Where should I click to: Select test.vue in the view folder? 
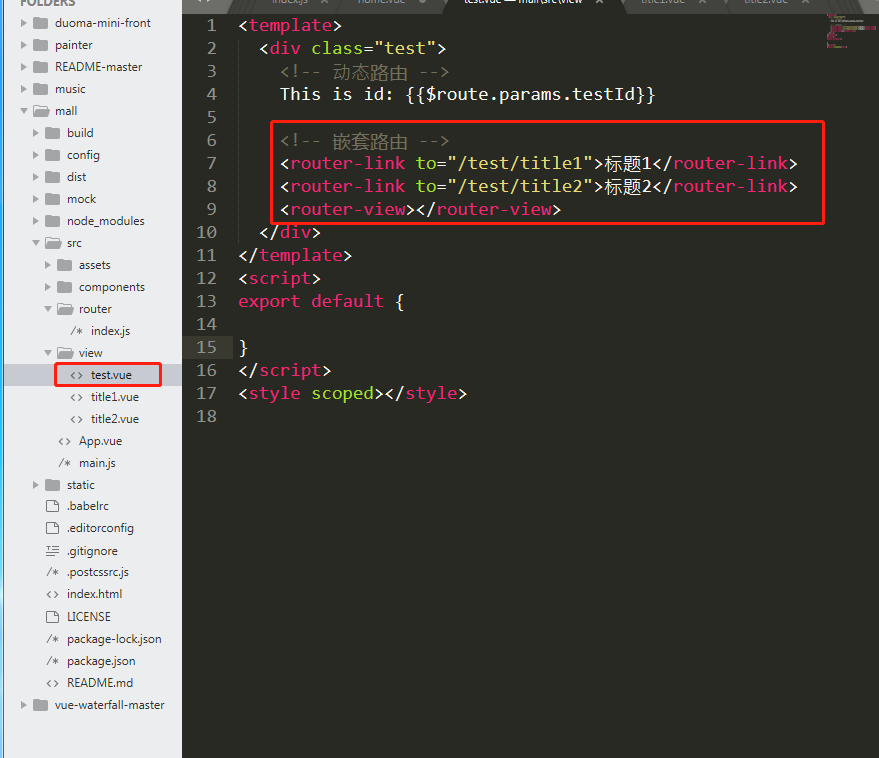point(110,375)
